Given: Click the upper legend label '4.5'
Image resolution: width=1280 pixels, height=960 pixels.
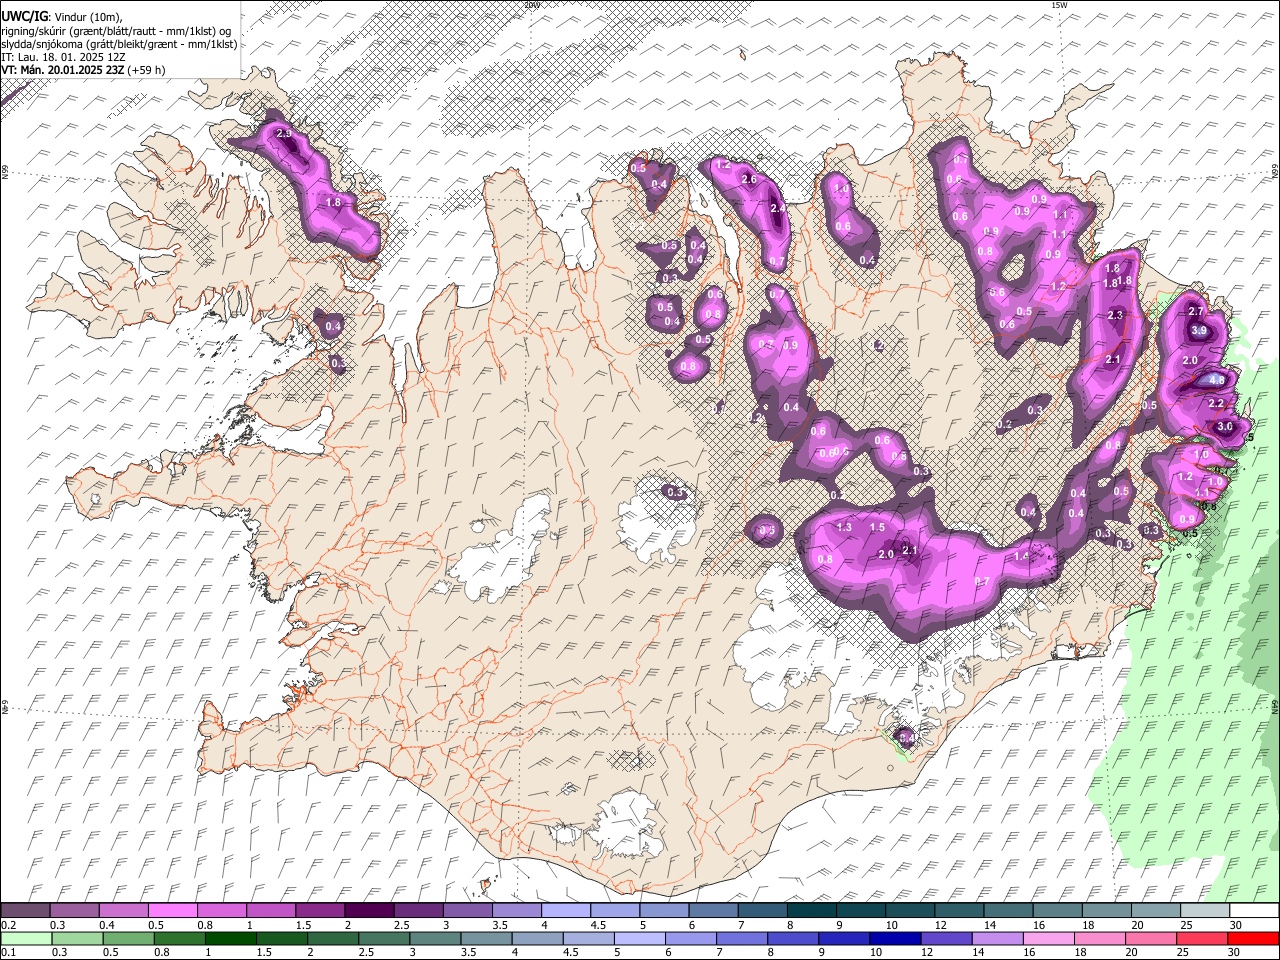Looking at the screenshot, I should (598, 925).
